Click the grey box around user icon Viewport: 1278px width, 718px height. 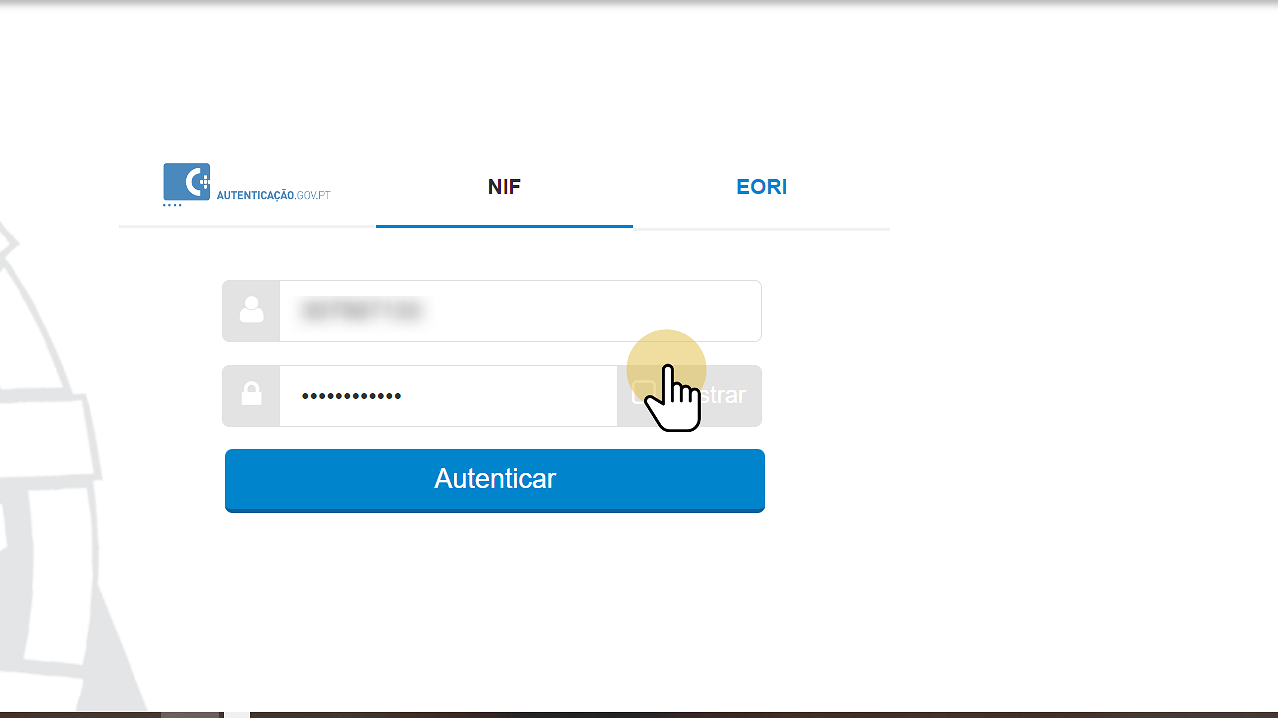point(251,311)
